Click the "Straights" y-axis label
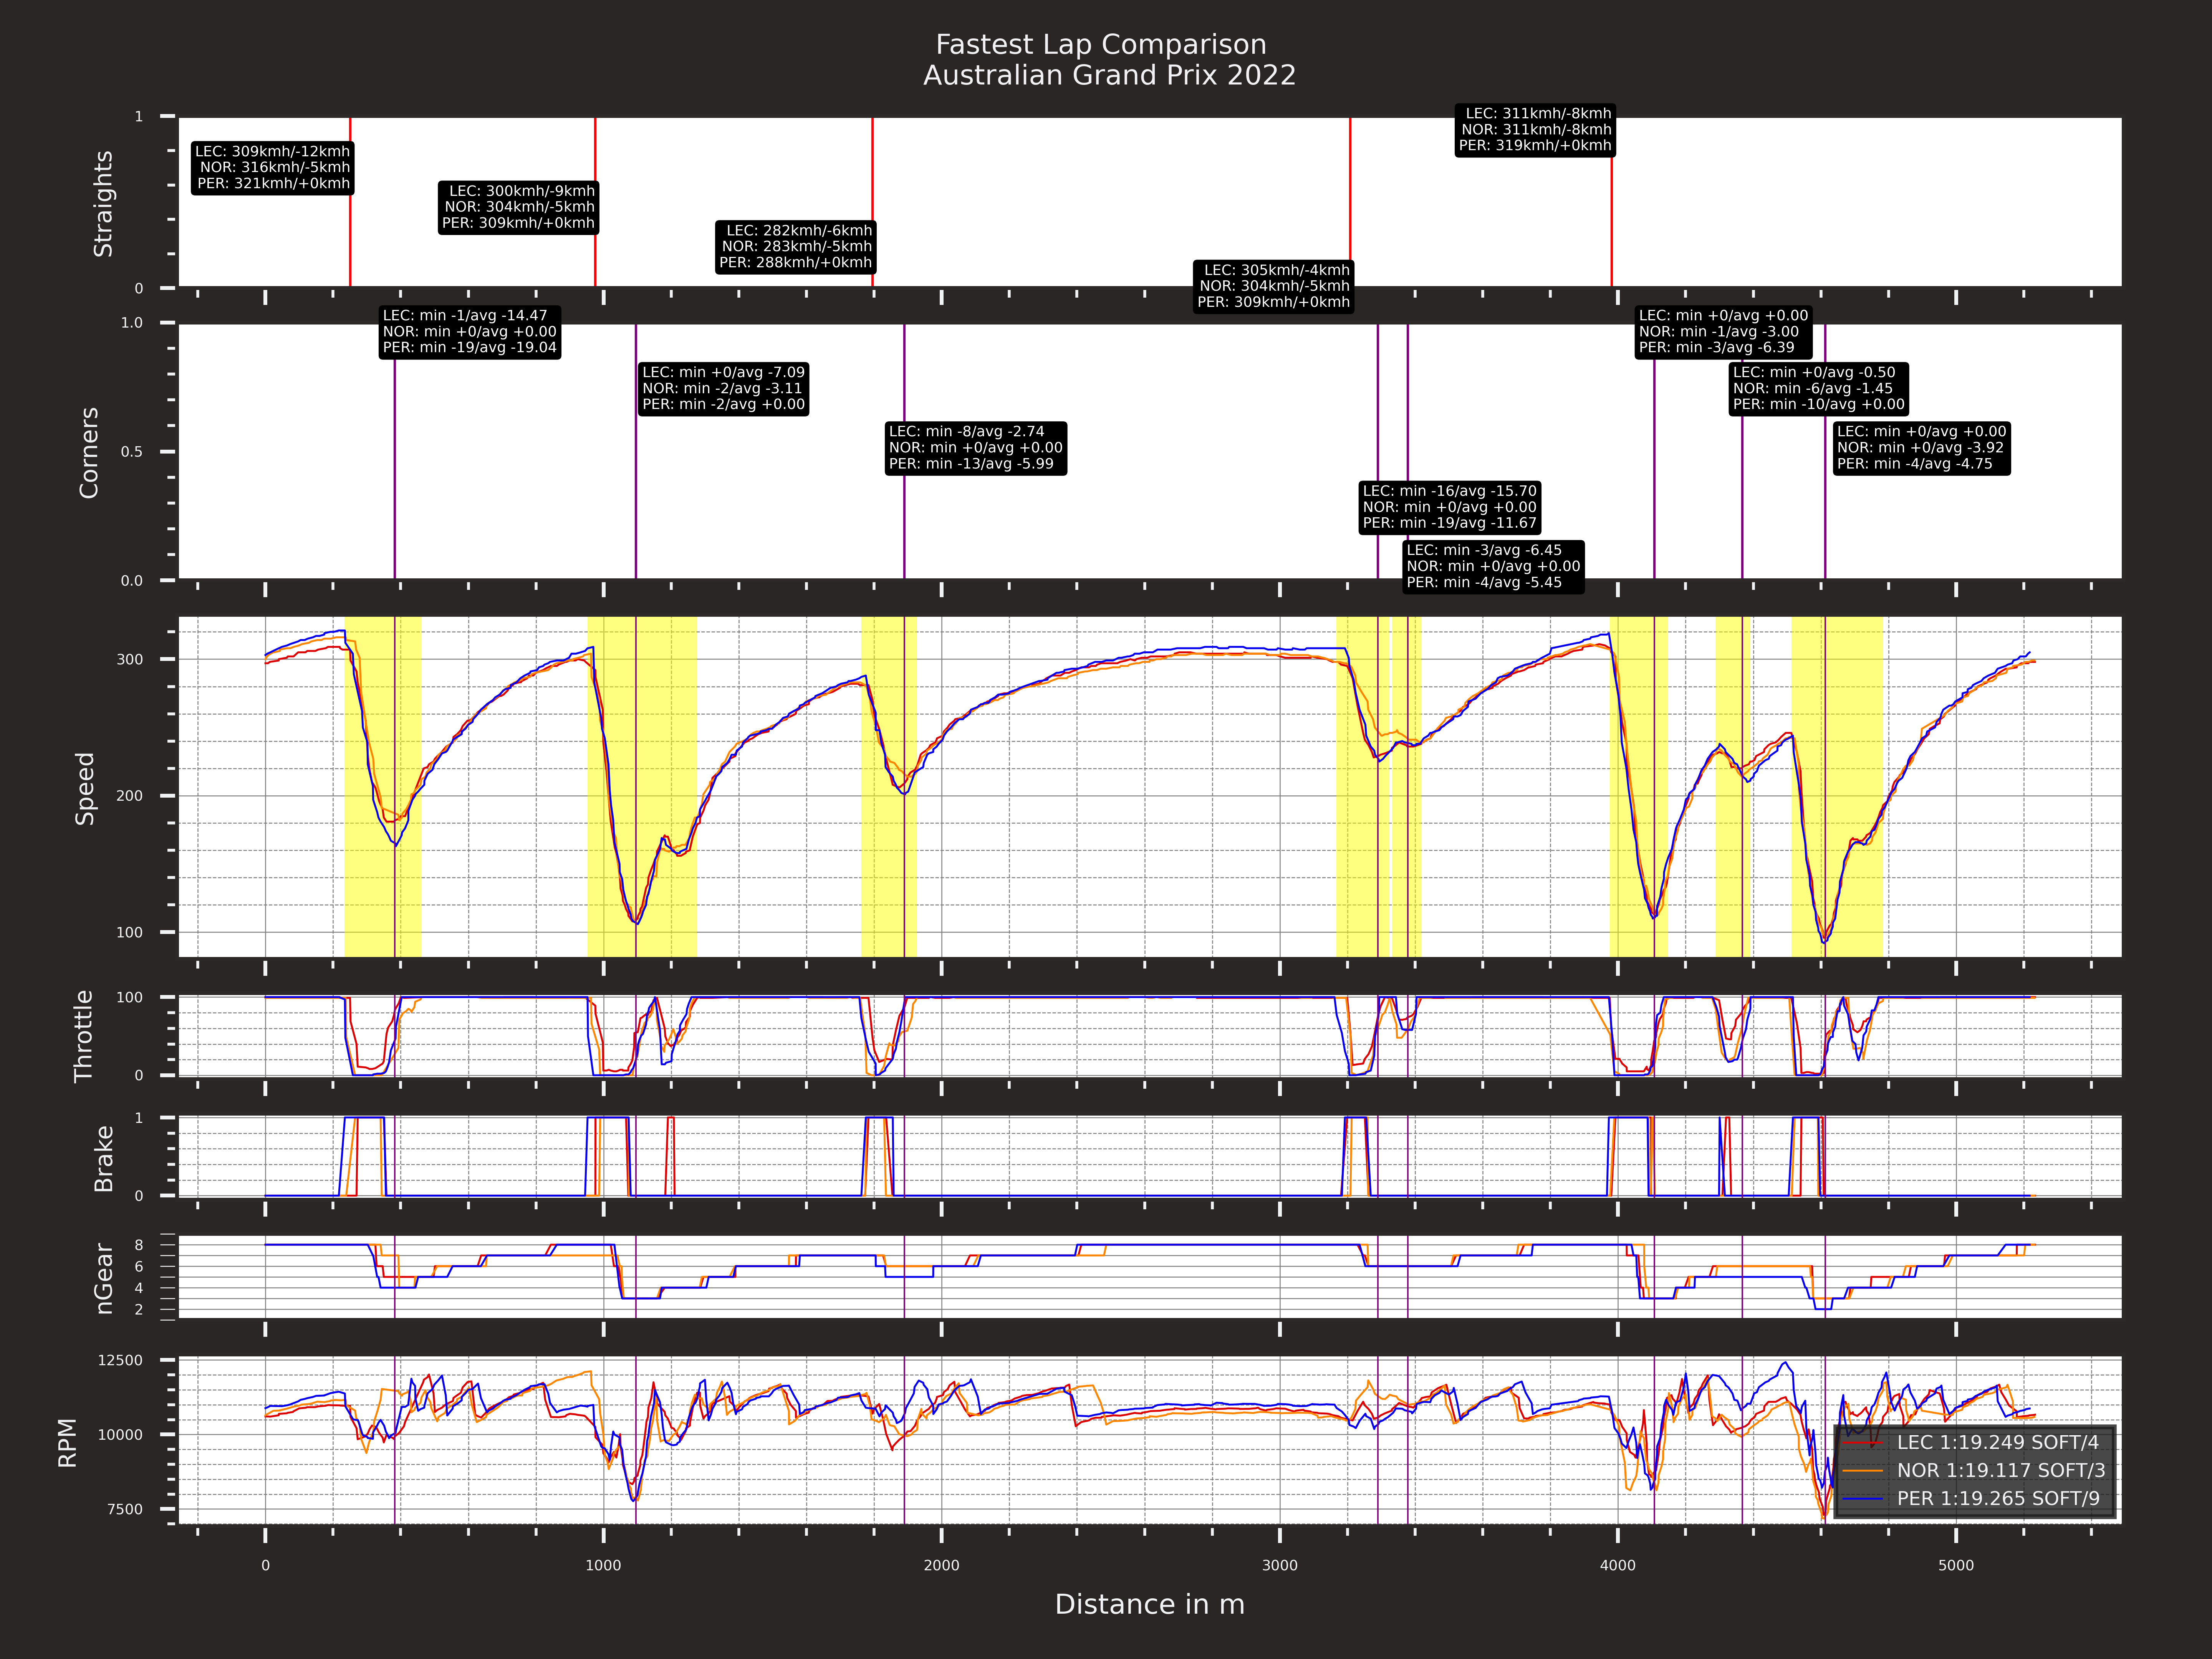The image size is (2212, 1659). (x=103, y=204)
